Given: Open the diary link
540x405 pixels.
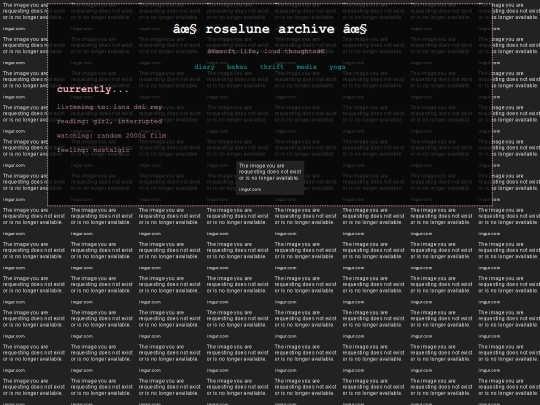Looking at the screenshot, I should pos(204,67).
